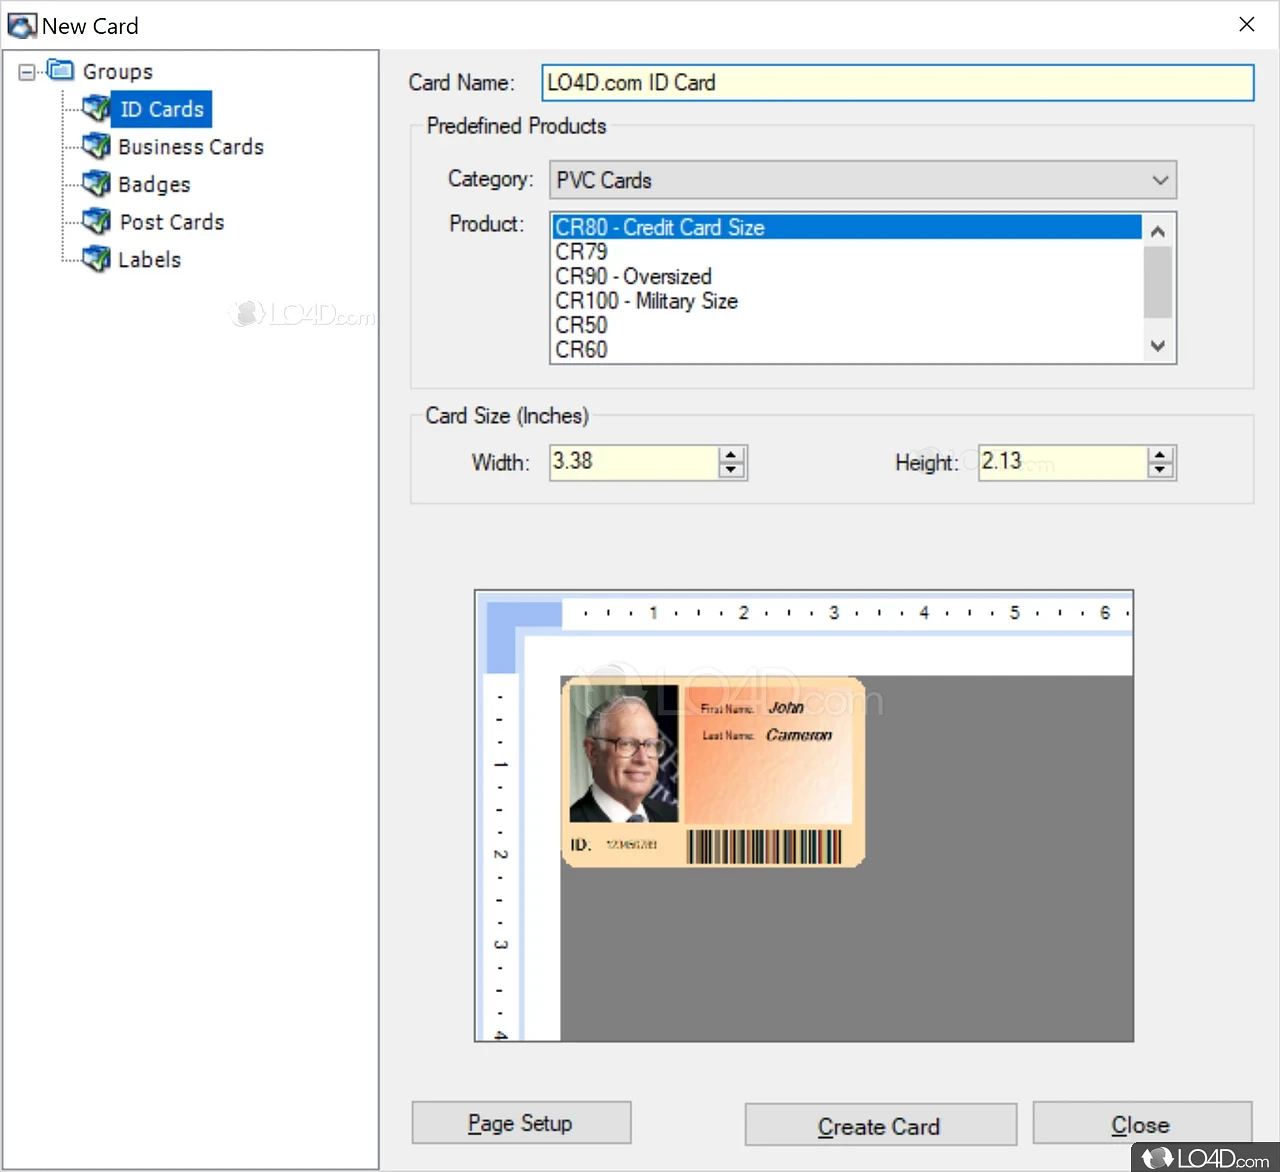
Task: Click the Labels group icon
Action: [x=96, y=259]
